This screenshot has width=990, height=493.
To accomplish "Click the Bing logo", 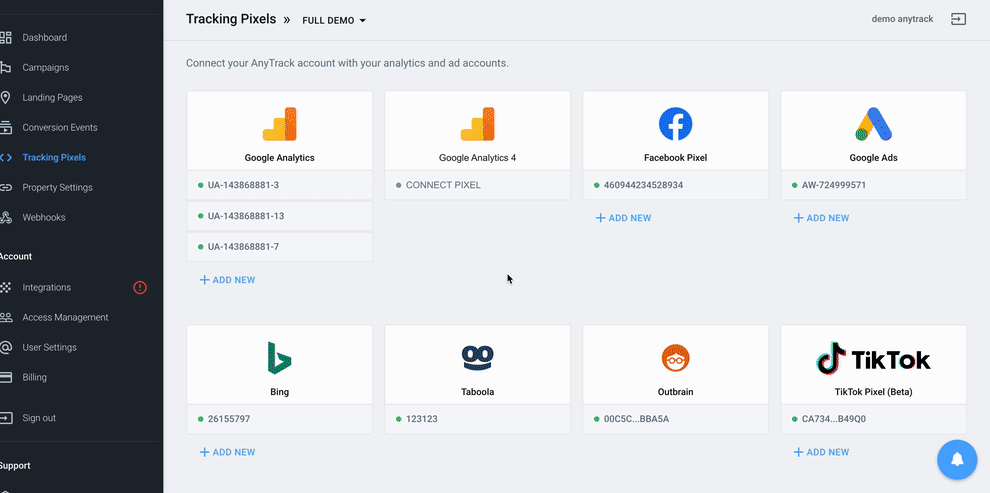I will pos(279,358).
